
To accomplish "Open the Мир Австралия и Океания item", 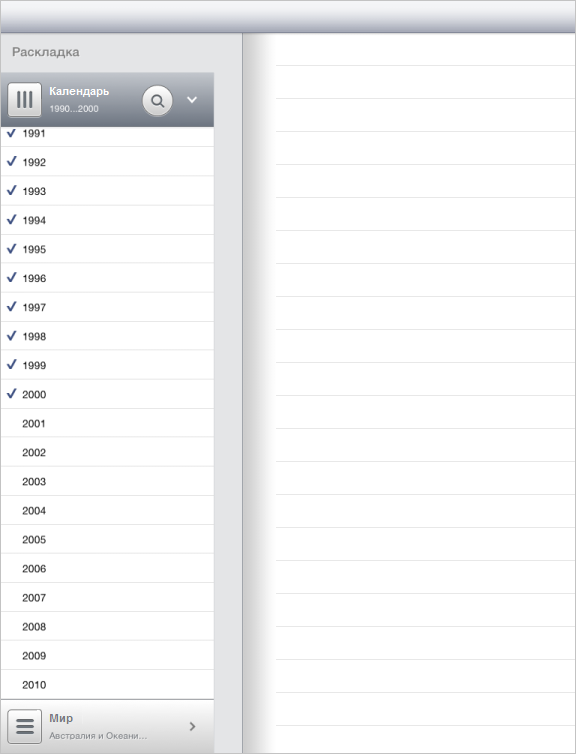I will [98, 726].
